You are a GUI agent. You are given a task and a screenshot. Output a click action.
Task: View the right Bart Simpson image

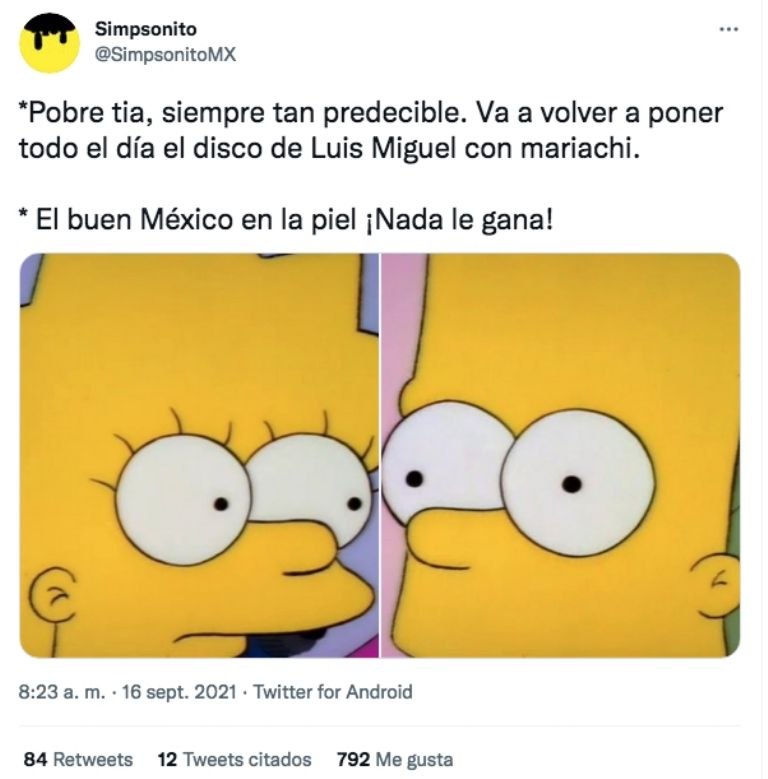pos(560,455)
